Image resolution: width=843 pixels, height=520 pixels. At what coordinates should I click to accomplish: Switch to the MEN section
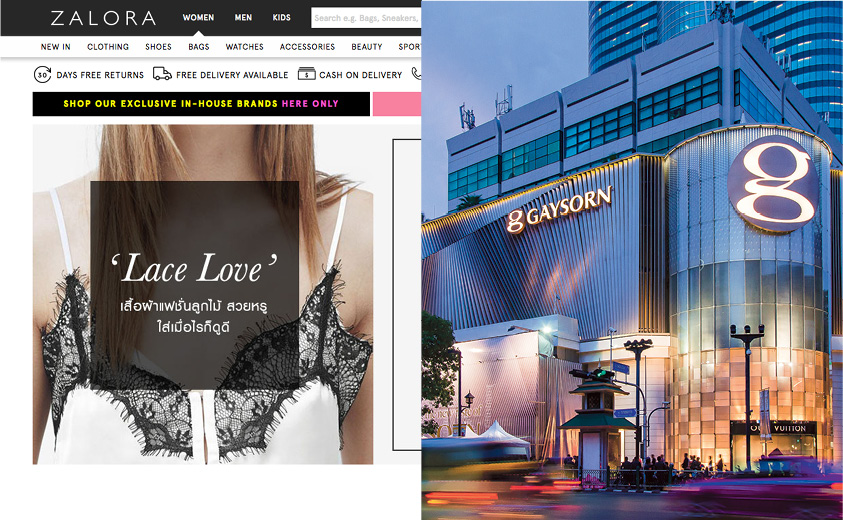click(x=243, y=18)
